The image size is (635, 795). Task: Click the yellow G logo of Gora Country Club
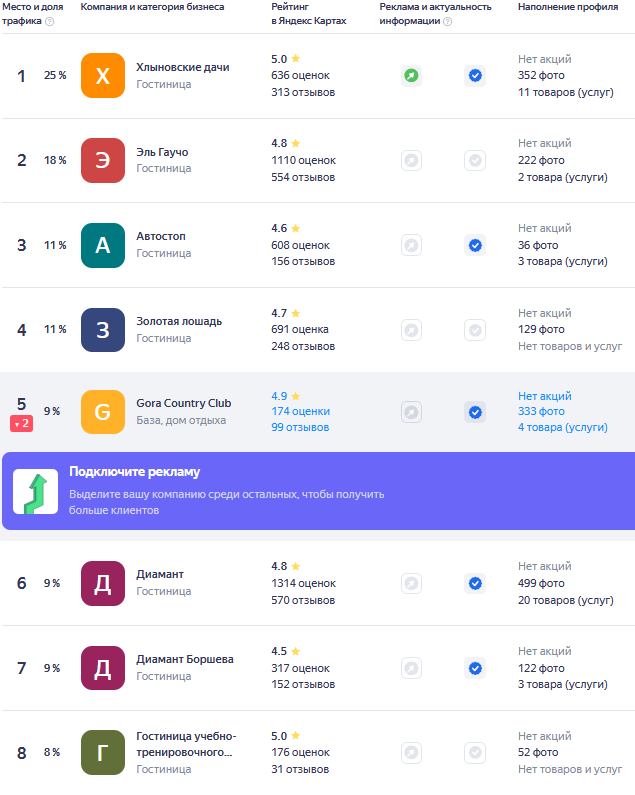pos(103,412)
